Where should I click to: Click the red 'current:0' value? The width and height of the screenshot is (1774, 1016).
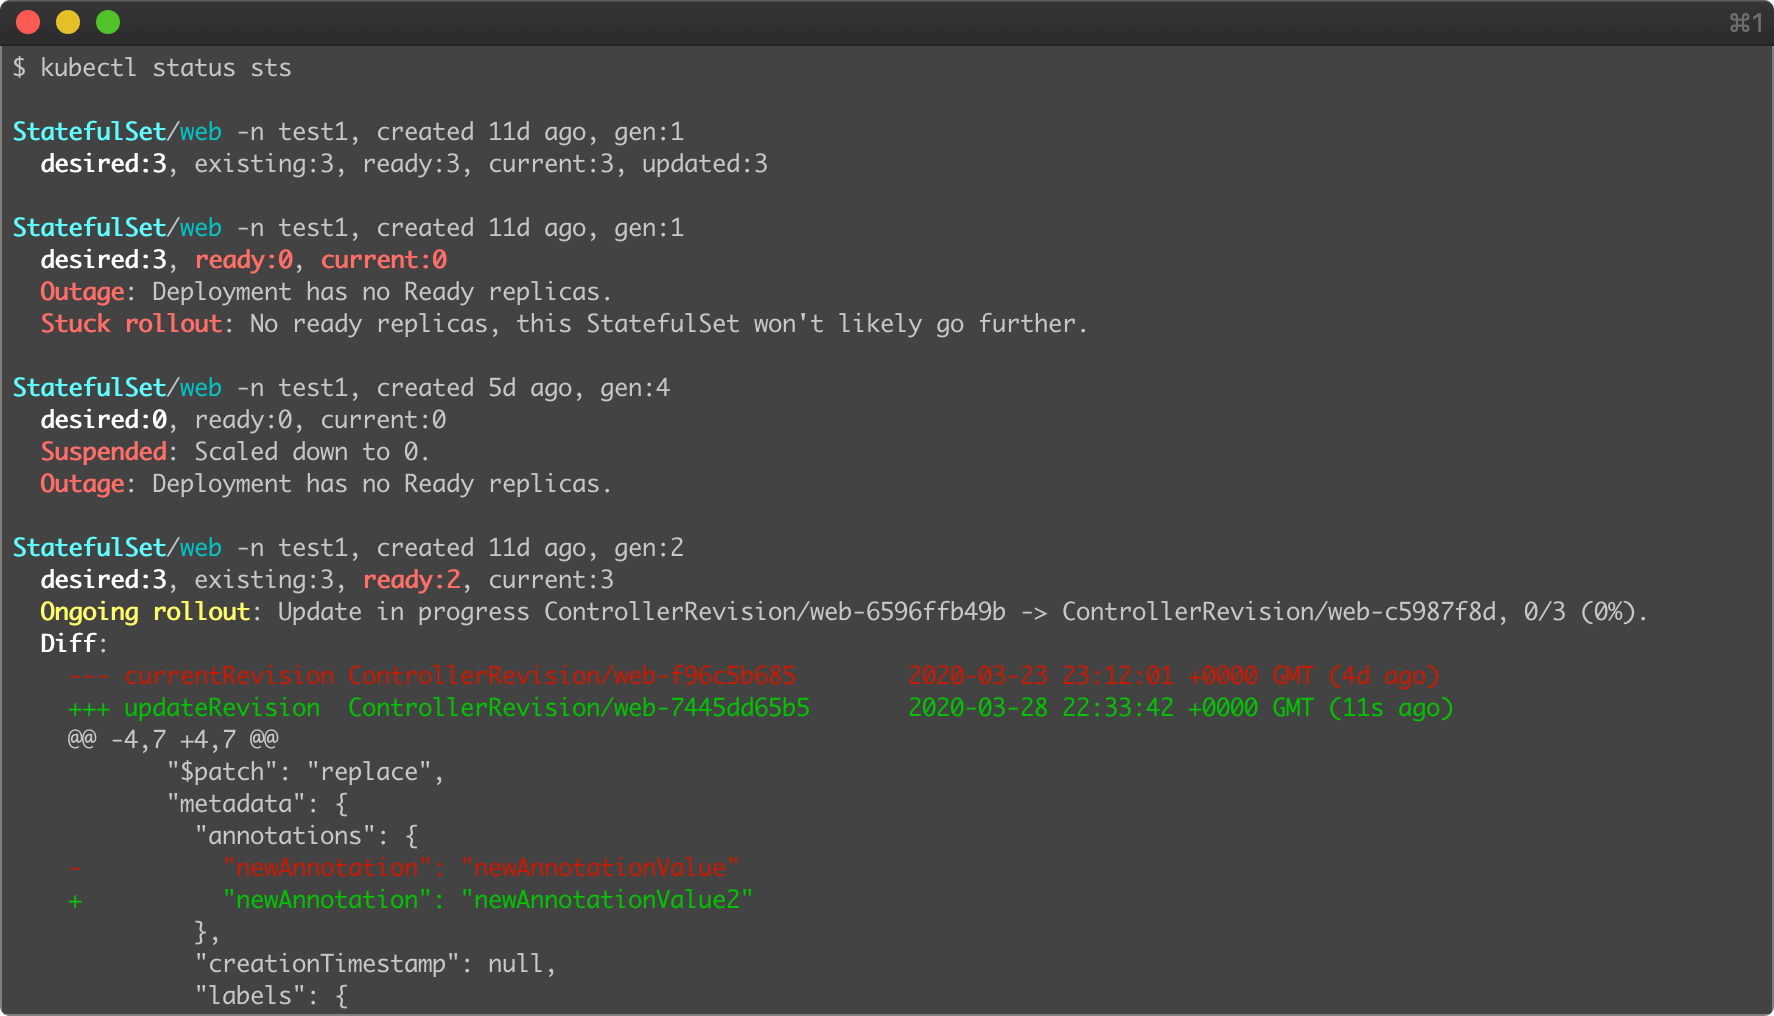click(x=384, y=260)
